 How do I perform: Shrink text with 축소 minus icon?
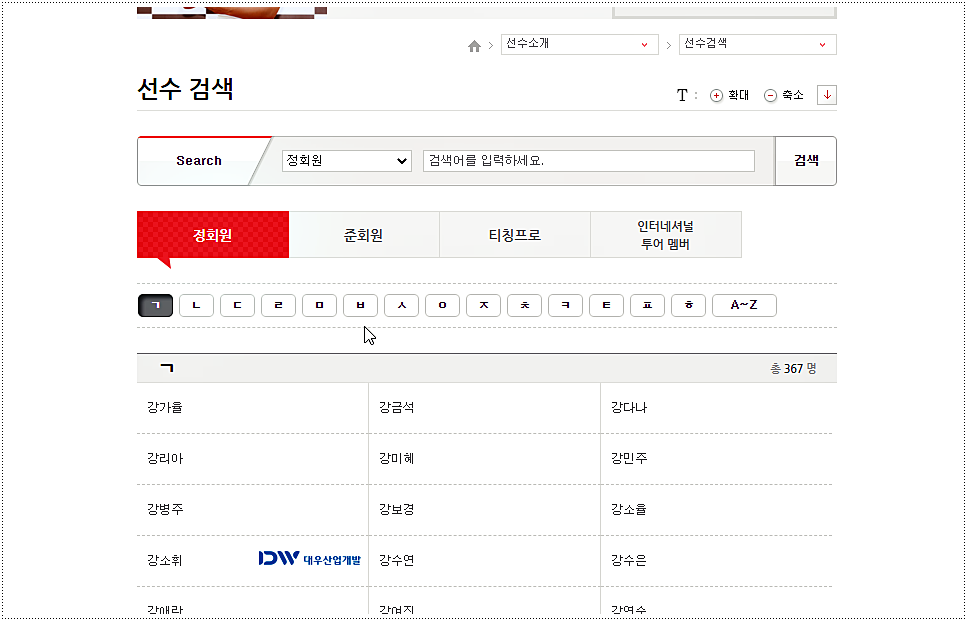point(770,96)
